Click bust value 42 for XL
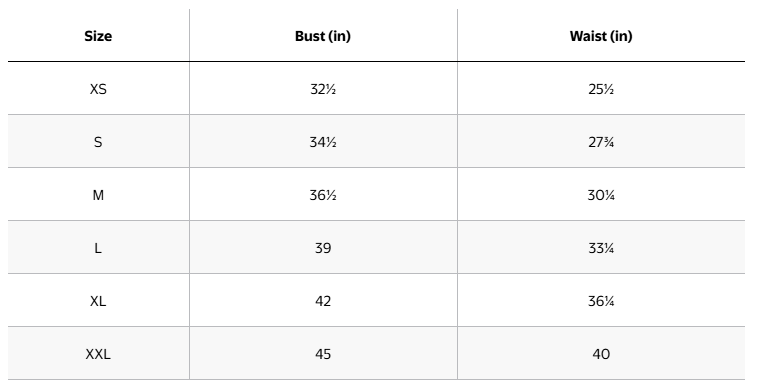Screen dimensions: 760x385 323,301
